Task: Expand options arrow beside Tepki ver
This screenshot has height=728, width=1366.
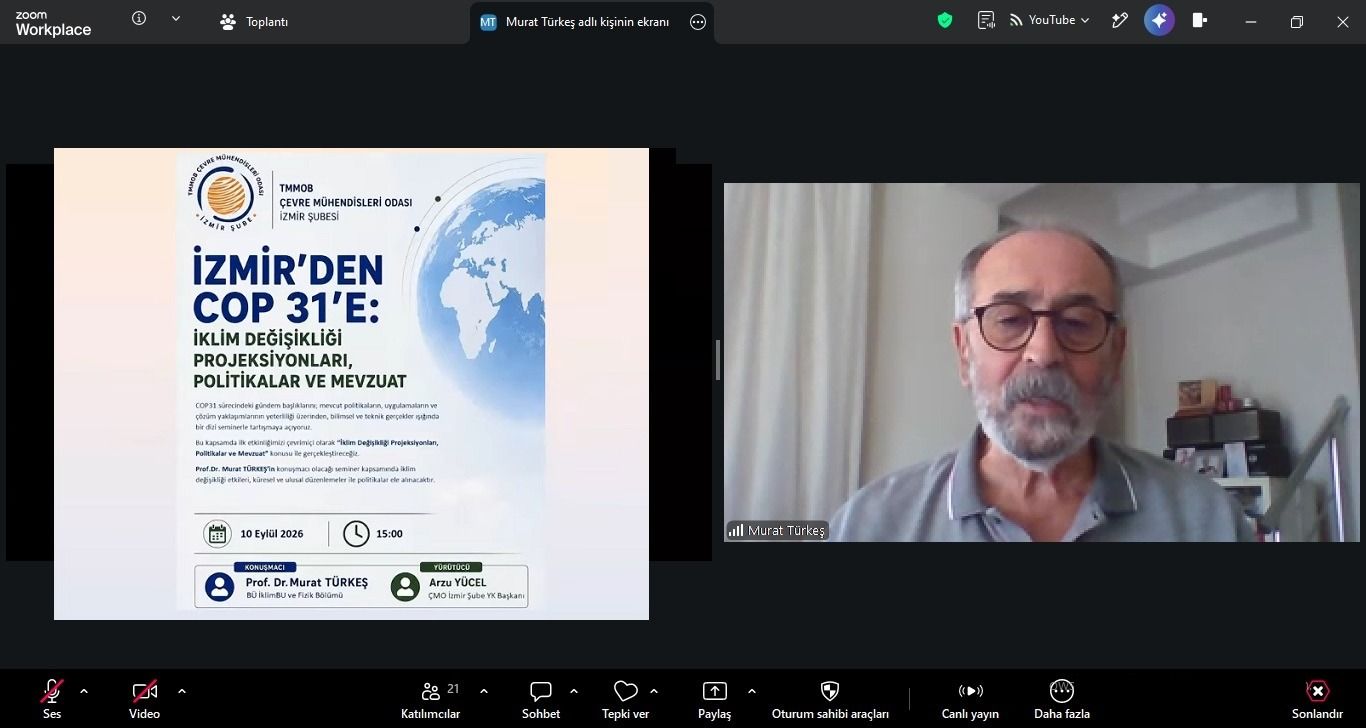Action: click(654, 691)
